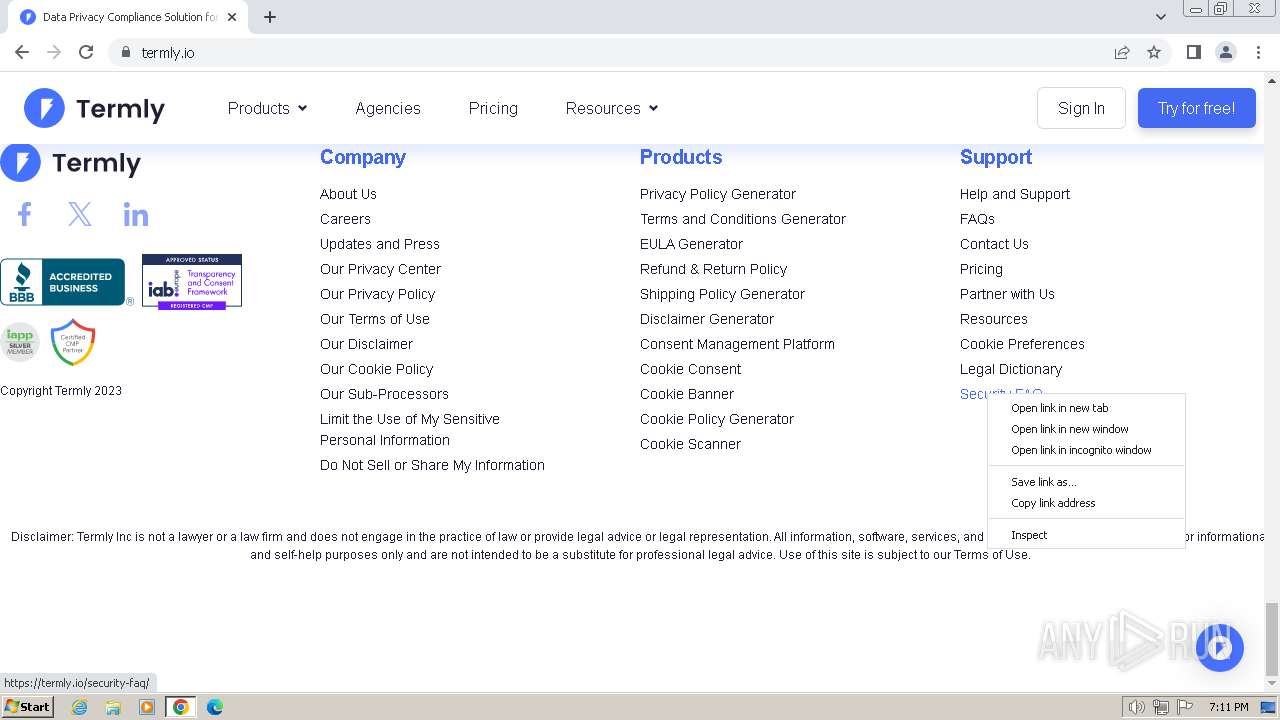Click the Sign In button
Image resolution: width=1280 pixels, height=720 pixels.
point(1081,108)
